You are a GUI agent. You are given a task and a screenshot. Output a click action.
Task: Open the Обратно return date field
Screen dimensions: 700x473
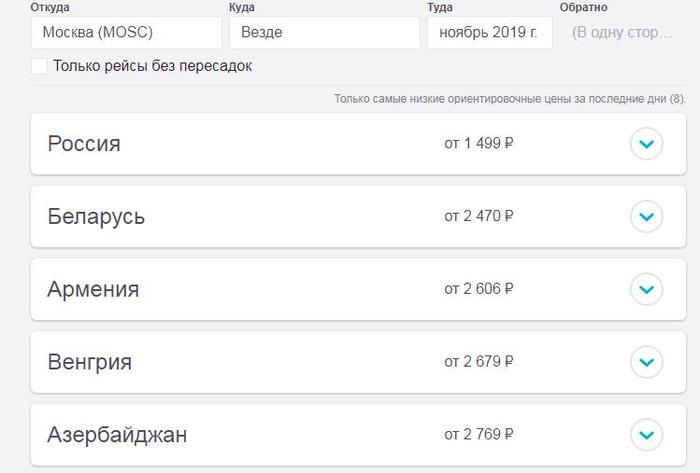(622, 32)
